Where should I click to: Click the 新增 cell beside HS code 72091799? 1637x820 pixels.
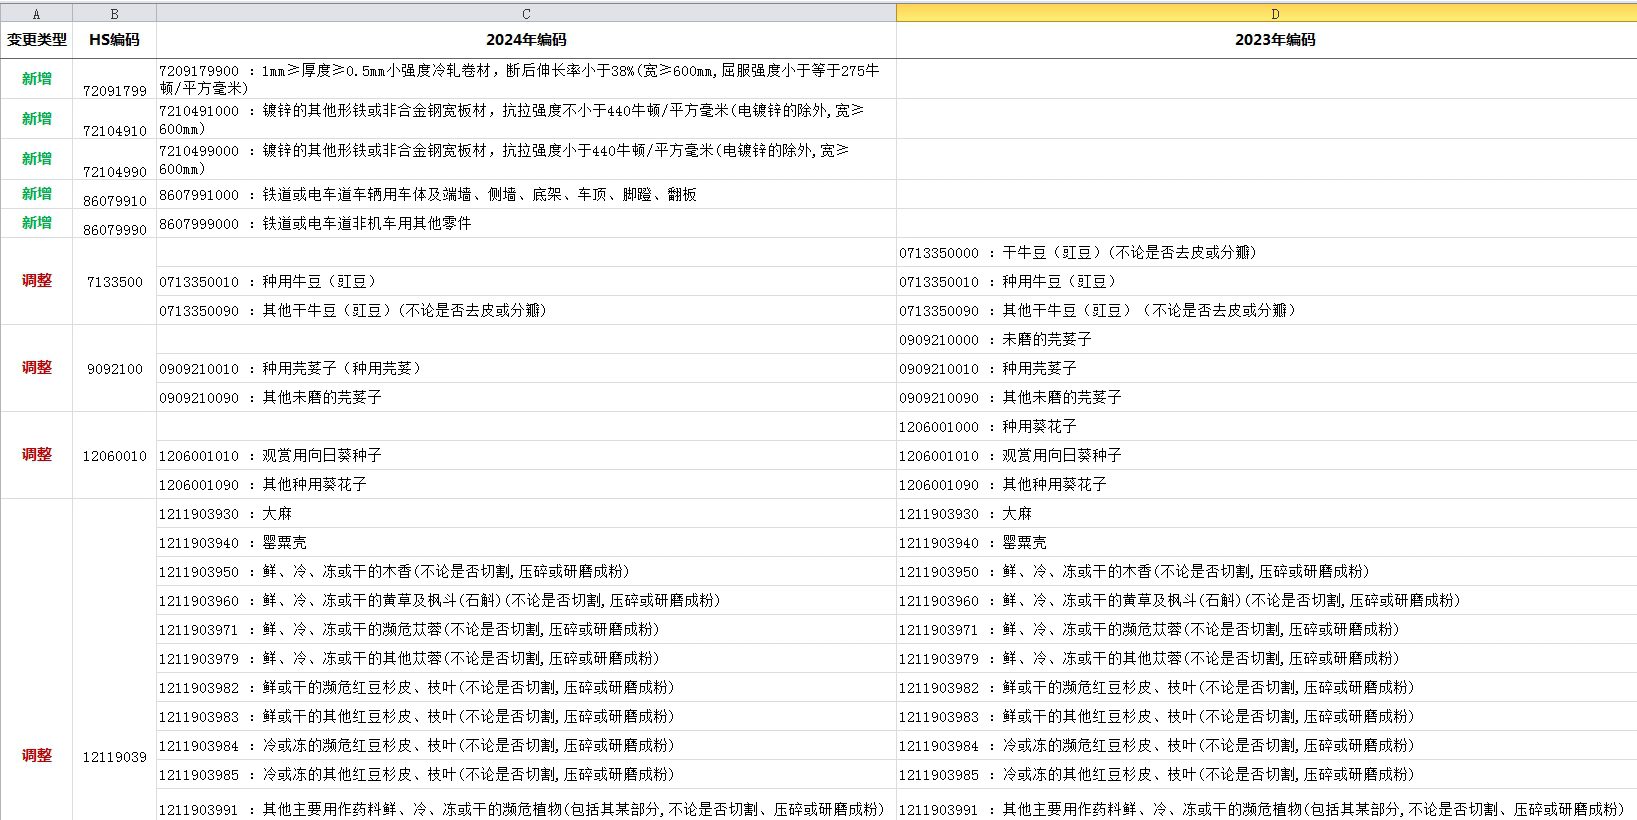point(36,79)
